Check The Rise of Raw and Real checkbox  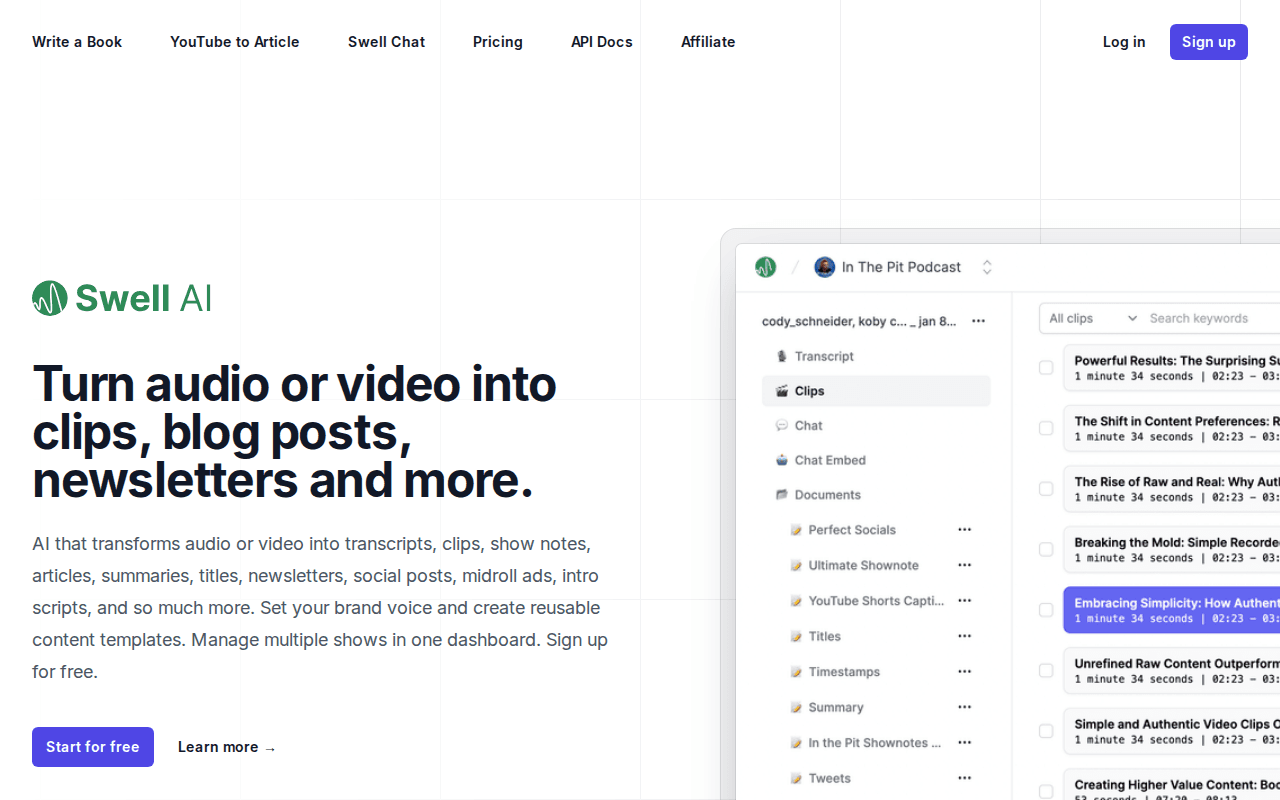pos(1046,489)
